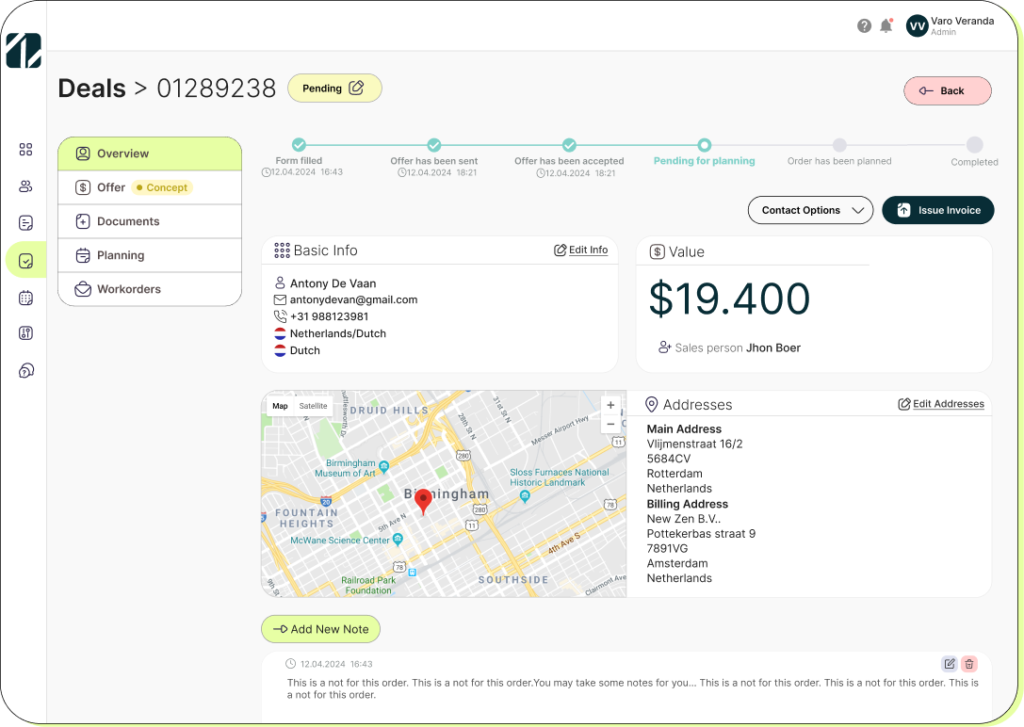This screenshot has height=727, width=1024.
Task: Expand the Contact Options dropdown
Action: pos(810,210)
